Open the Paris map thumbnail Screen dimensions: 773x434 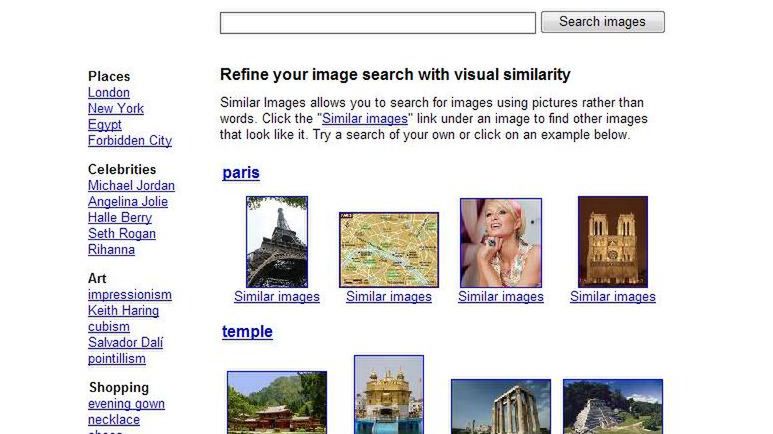point(388,249)
